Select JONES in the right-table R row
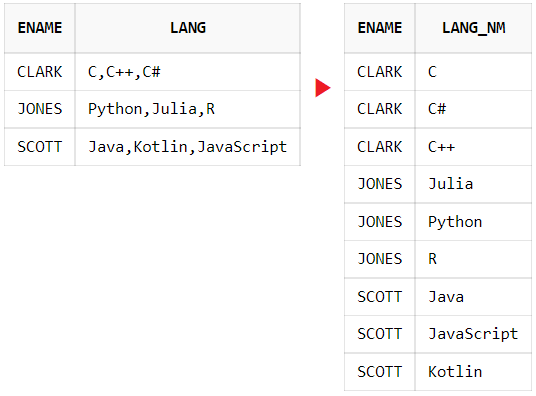This screenshot has width=536, height=396. (379, 259)
